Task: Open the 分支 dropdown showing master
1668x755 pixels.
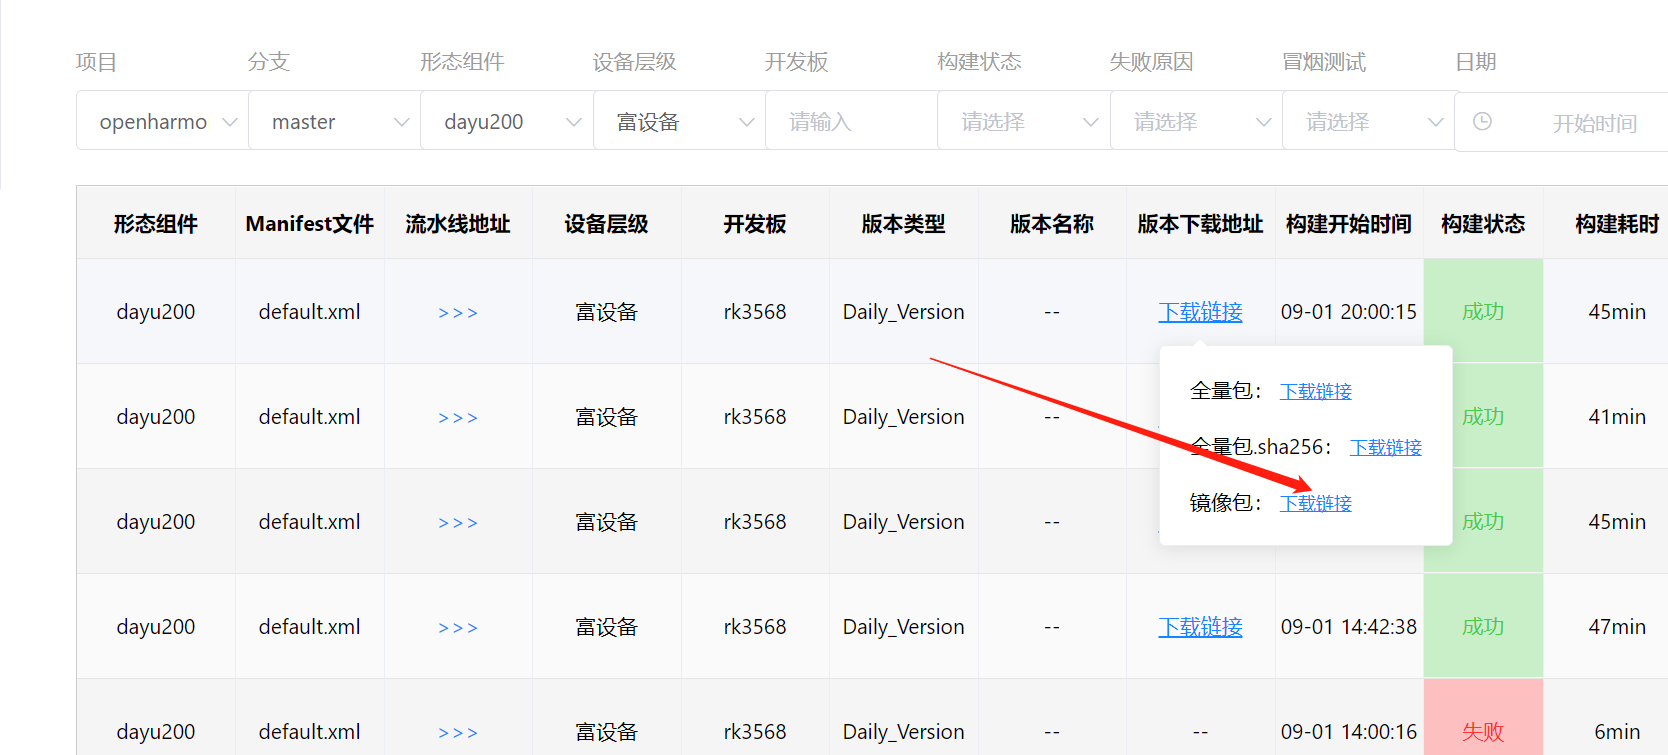Action: click(335, 121)
